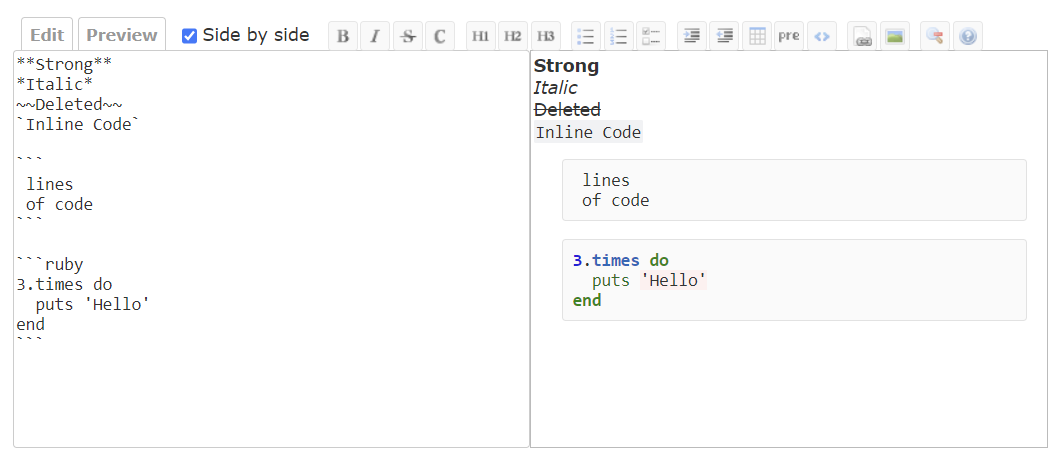Click the '*Italic*' source line
Image resolution: width=1060 pixels, height=460 pixels.
(55, 85)
